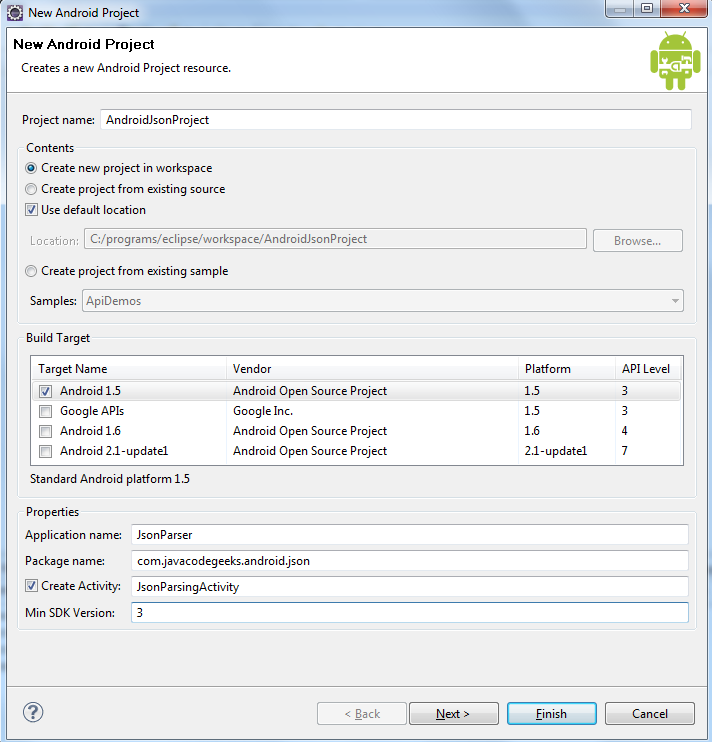Click the Create Activity name field

coord(410,587)
